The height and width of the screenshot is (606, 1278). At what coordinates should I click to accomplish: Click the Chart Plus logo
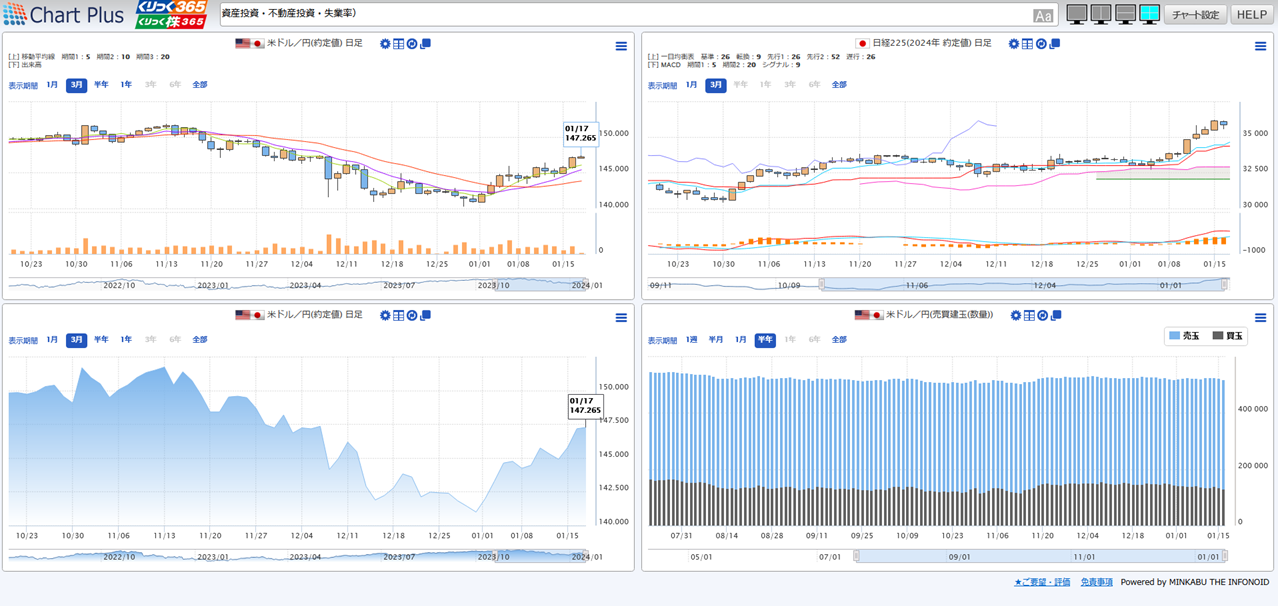click(64, 15)
